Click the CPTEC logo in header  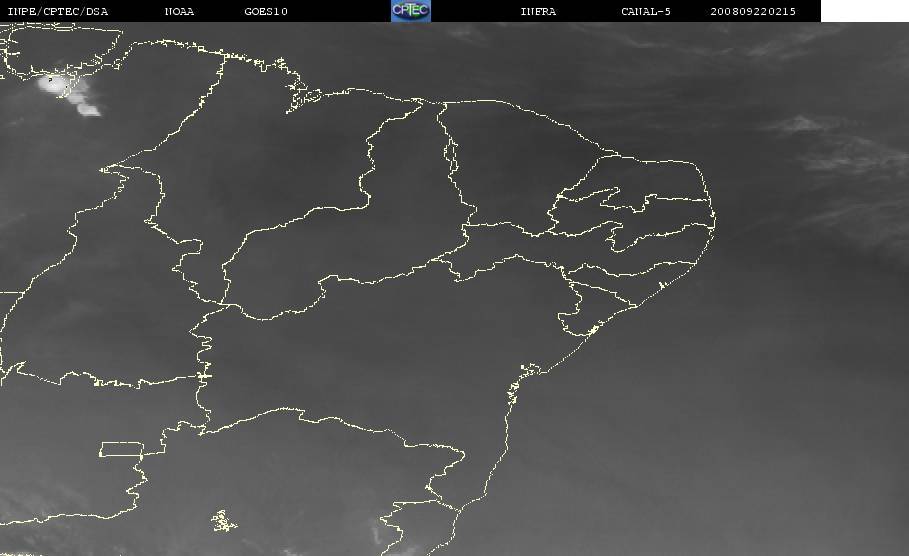410,11
